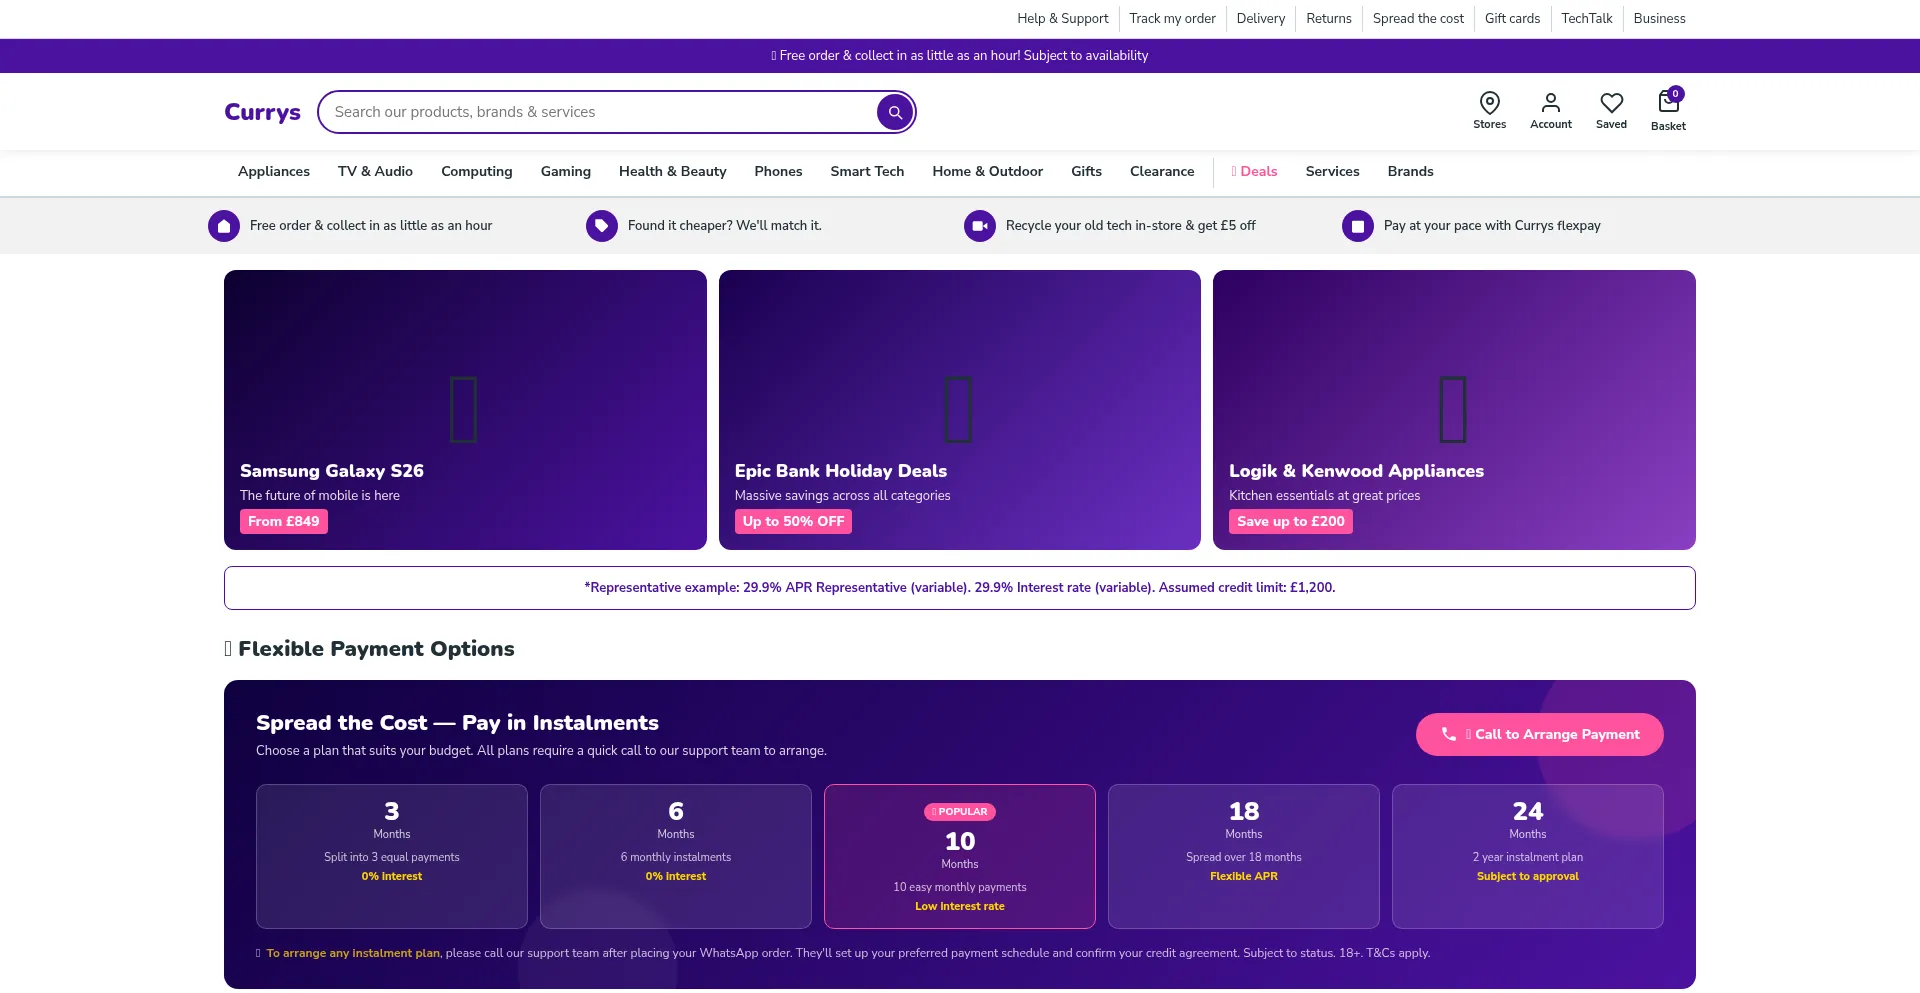Open the Gifts menu
Screen dimensions: 1920x993
click(1086, 172)
